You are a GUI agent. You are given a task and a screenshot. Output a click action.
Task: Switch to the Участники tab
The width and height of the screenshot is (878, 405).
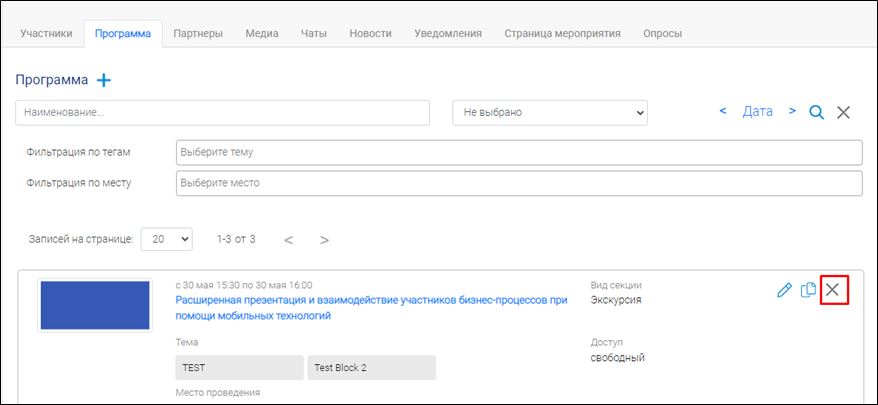pyautogui.click(x=46, y=33)
